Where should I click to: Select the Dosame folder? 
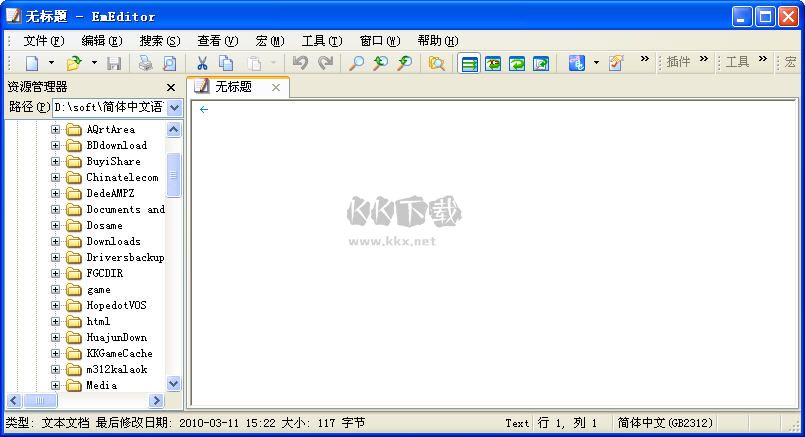point(104,225)
